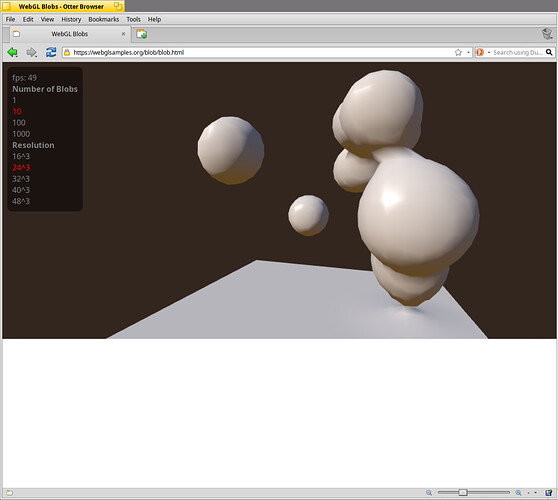Zoom out using the status bar magnifier

pos(429,493)
